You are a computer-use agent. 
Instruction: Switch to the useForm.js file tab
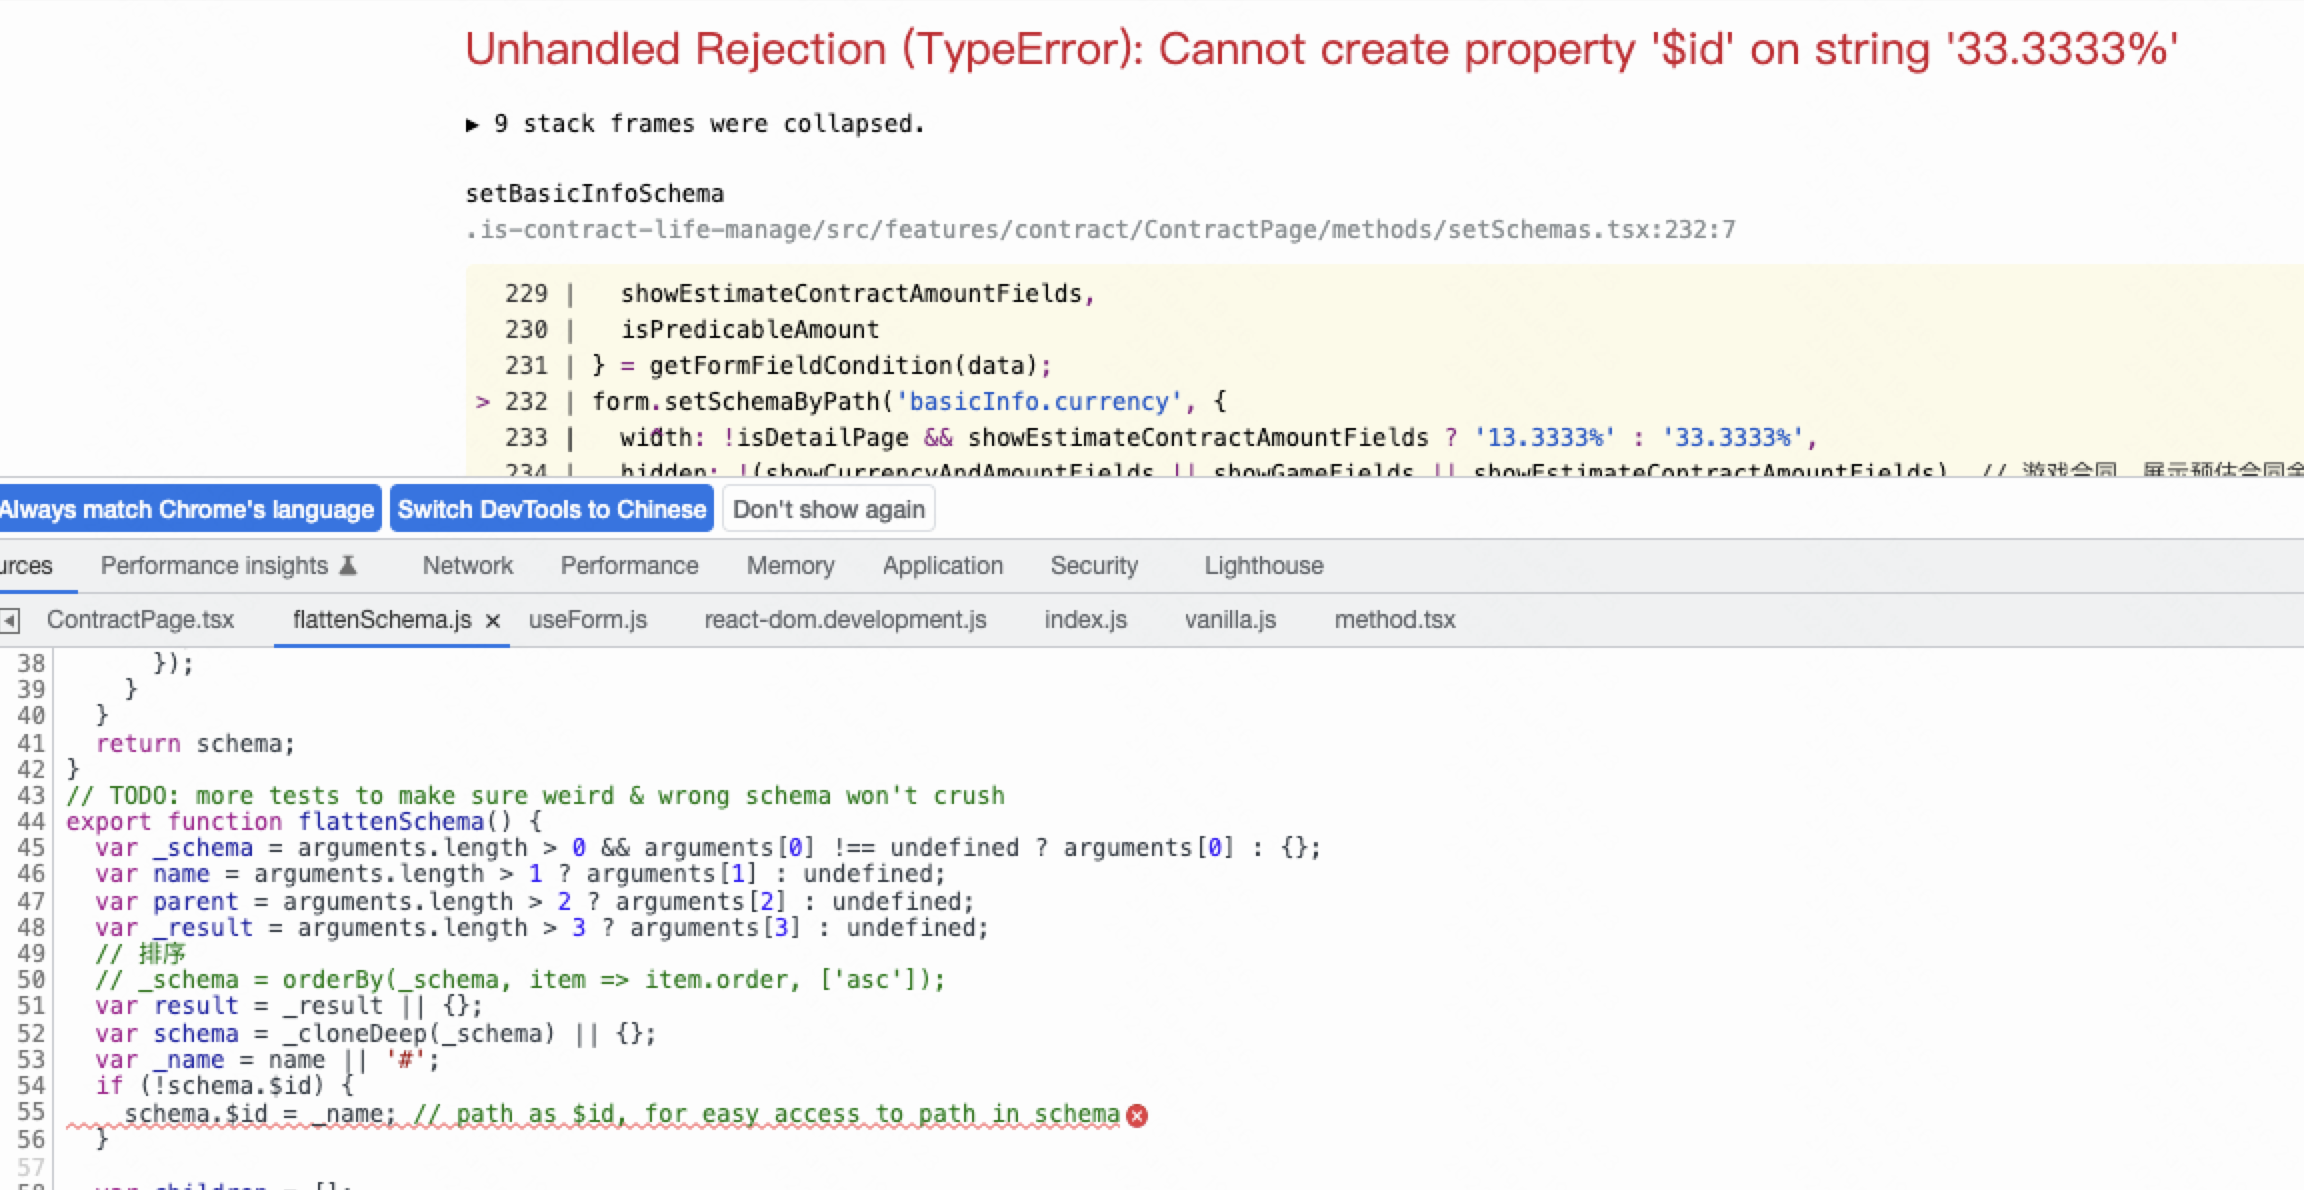point(588,620)
